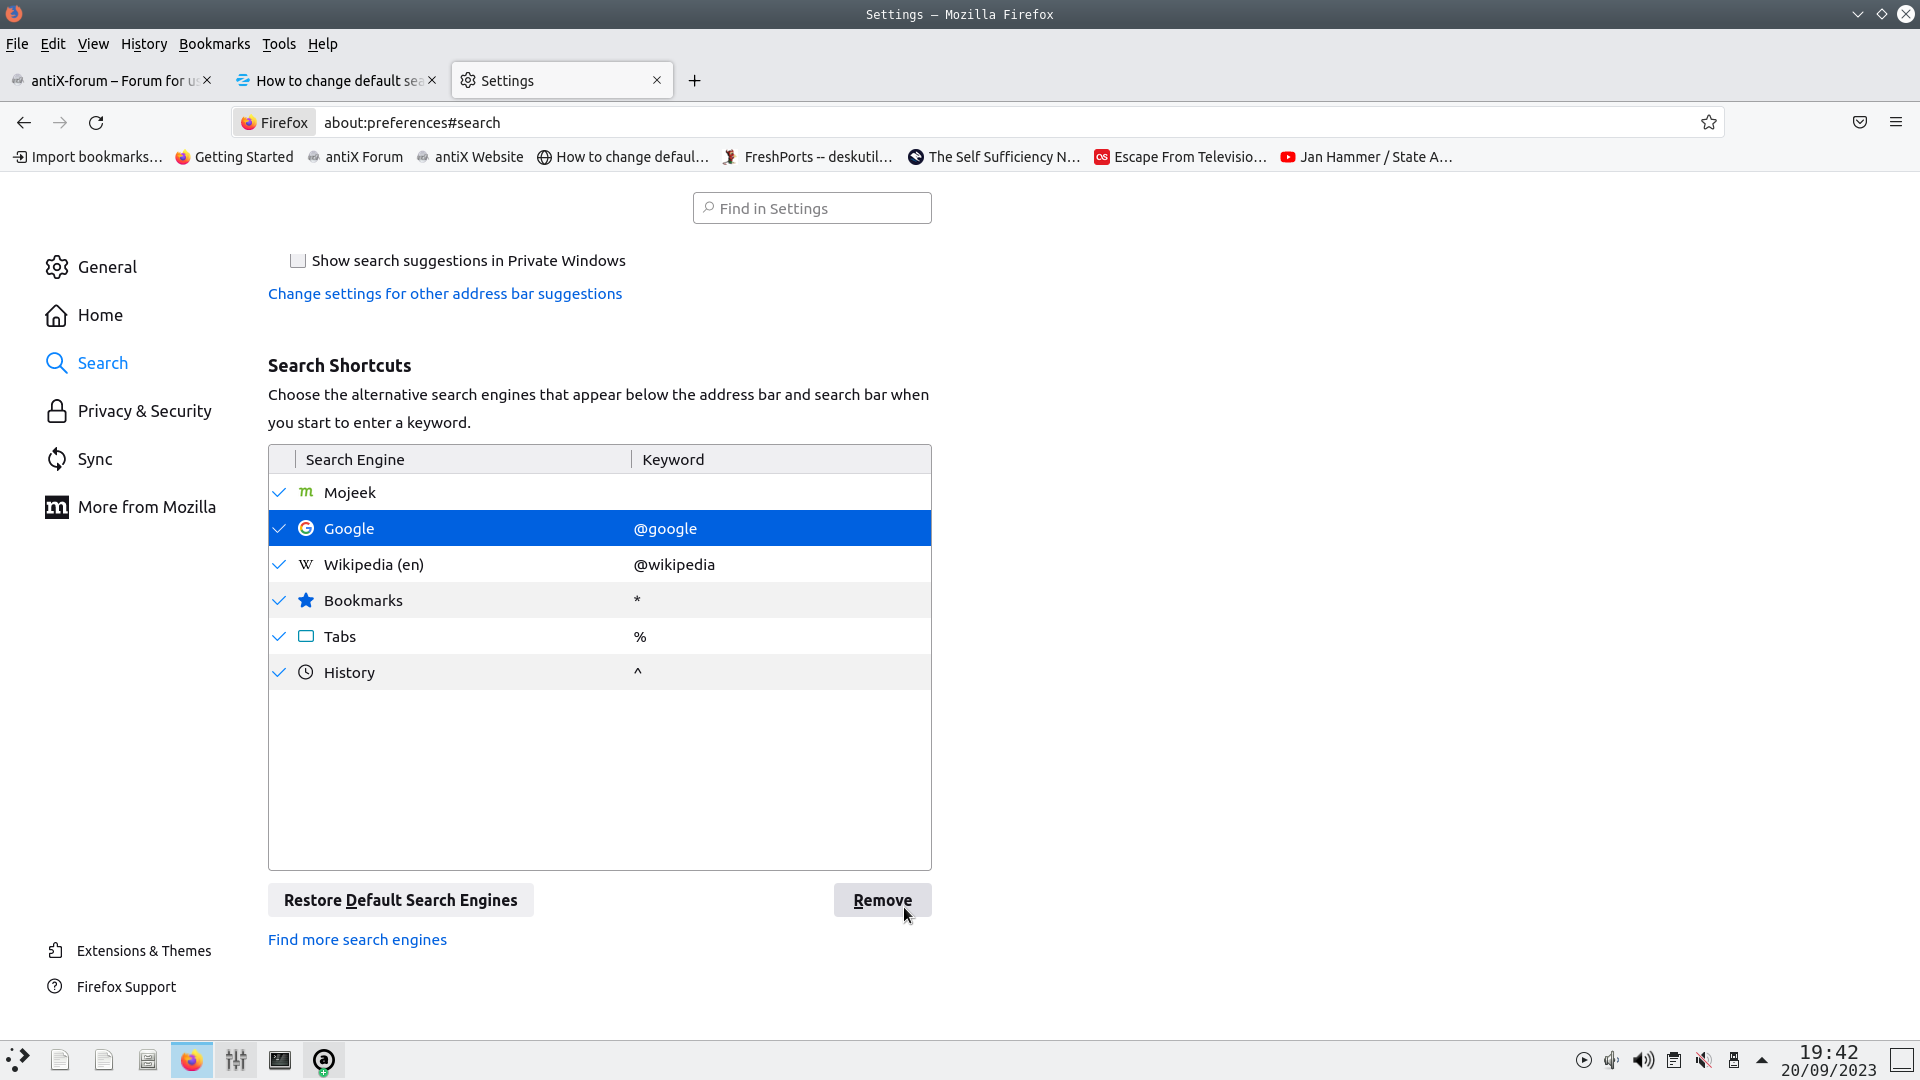1920x1080 pixels.
Task: Open the mixer controls taskbar icon
Action: coord(236,1060)
